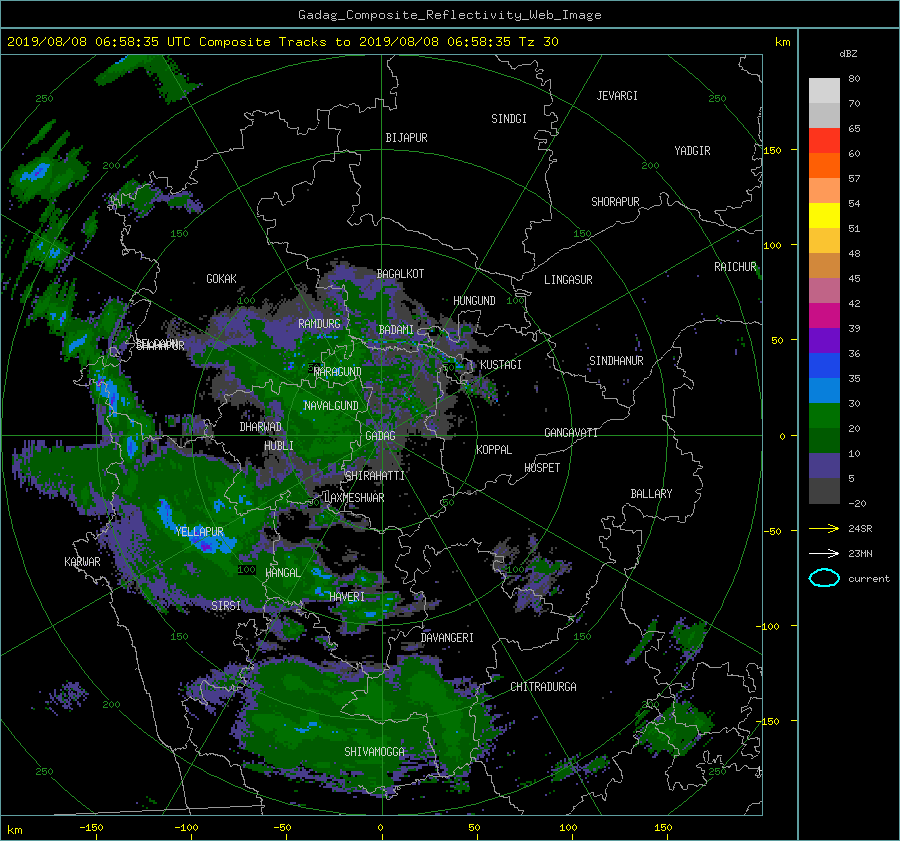
Task: Pick the indigo 5-10 dBZ legend swatch
Action: [x=824, y=466]
